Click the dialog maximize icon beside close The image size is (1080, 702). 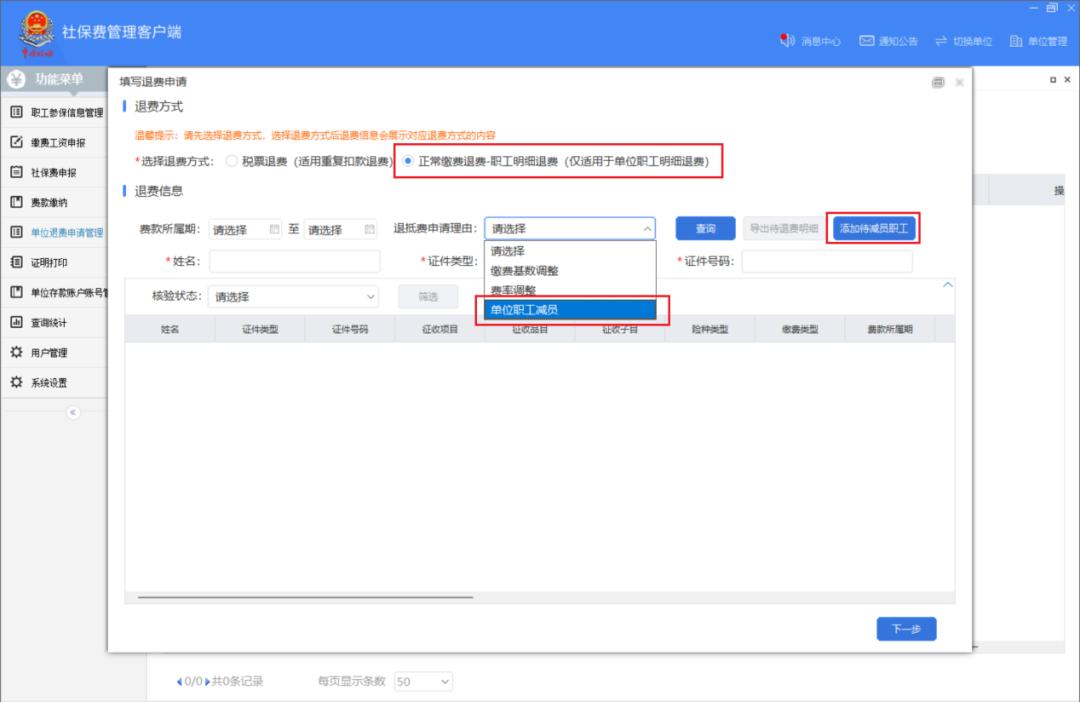[938, 82]
